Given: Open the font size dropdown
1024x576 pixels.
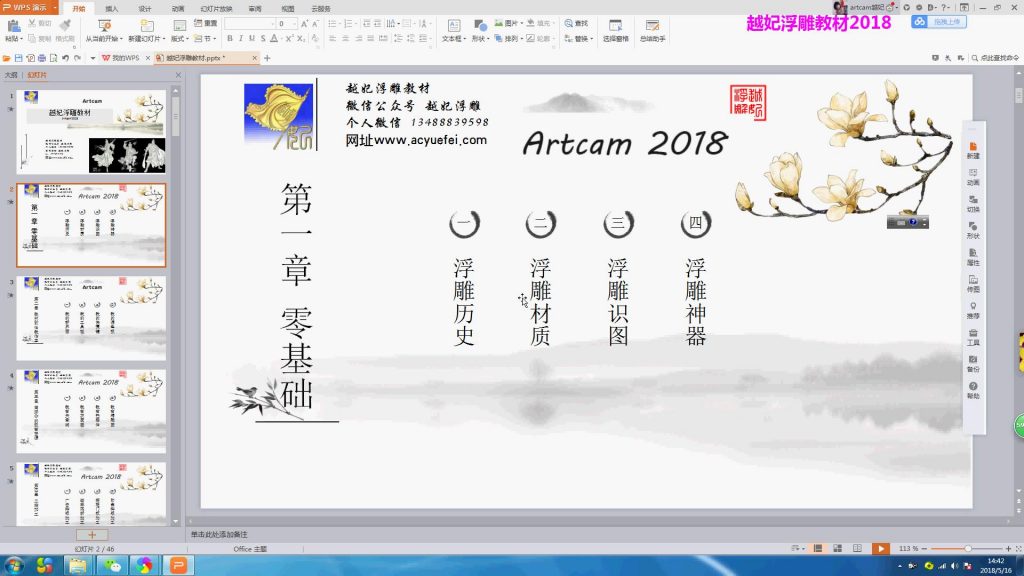Looking at the screenshot, I should (x=294, y=24).
